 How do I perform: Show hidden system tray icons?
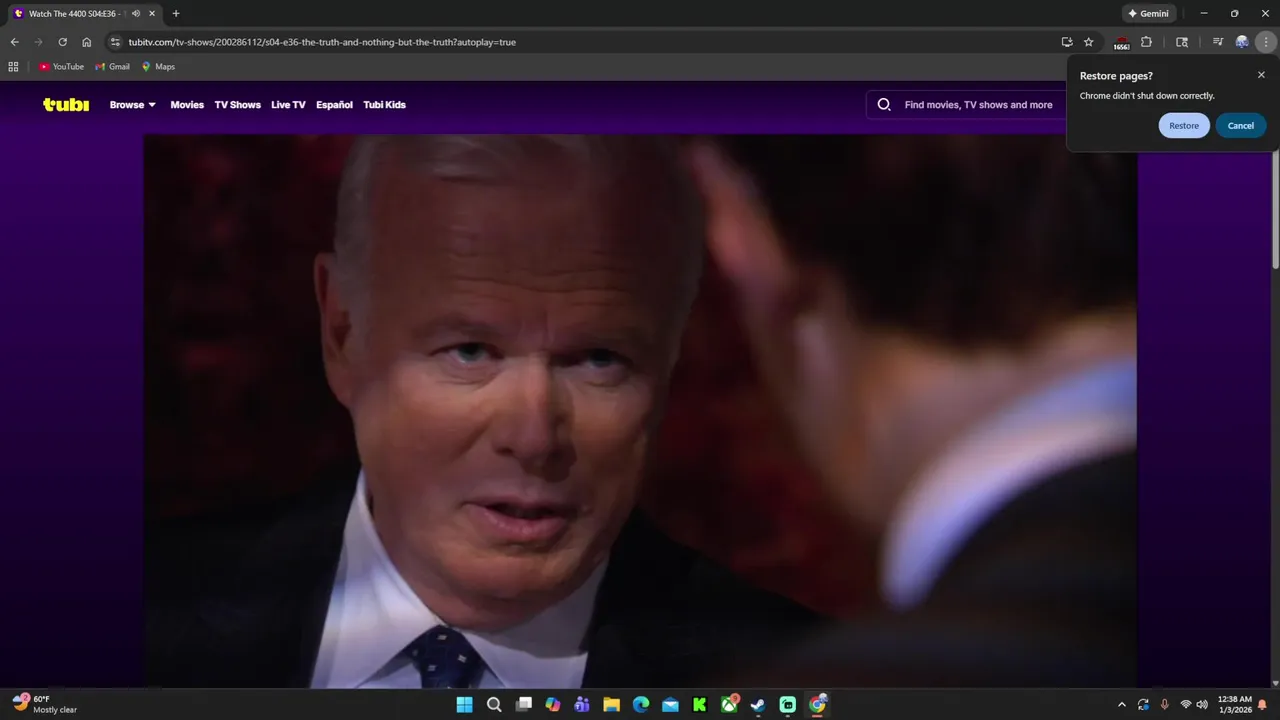click(x=1121, y=705)
